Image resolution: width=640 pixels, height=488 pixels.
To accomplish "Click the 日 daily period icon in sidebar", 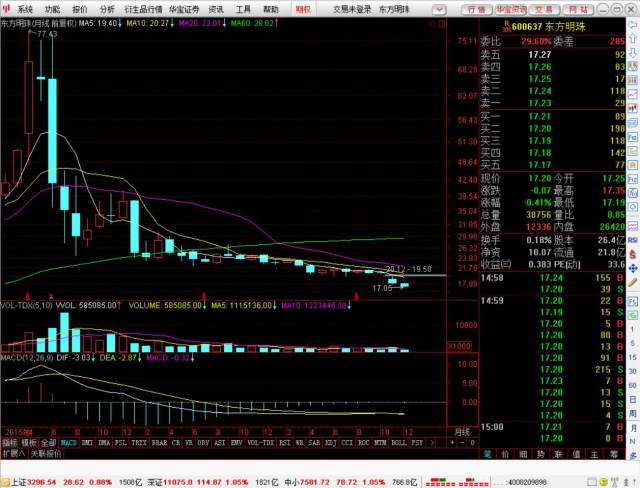I will point(633,399).
